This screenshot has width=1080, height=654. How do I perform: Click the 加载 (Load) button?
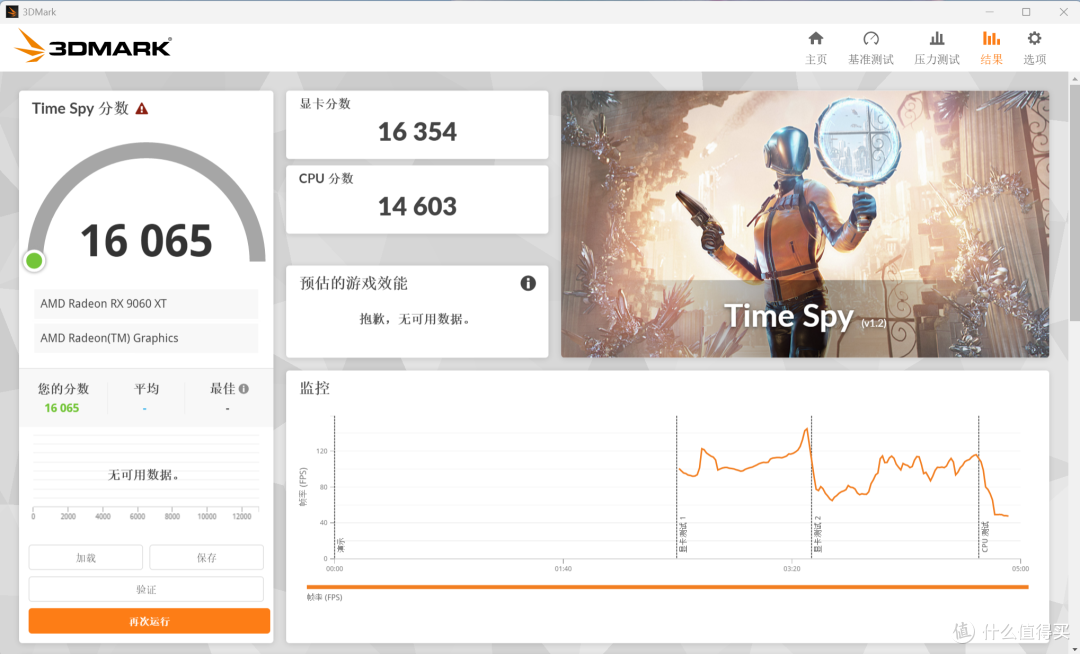(x=85, y=558)
